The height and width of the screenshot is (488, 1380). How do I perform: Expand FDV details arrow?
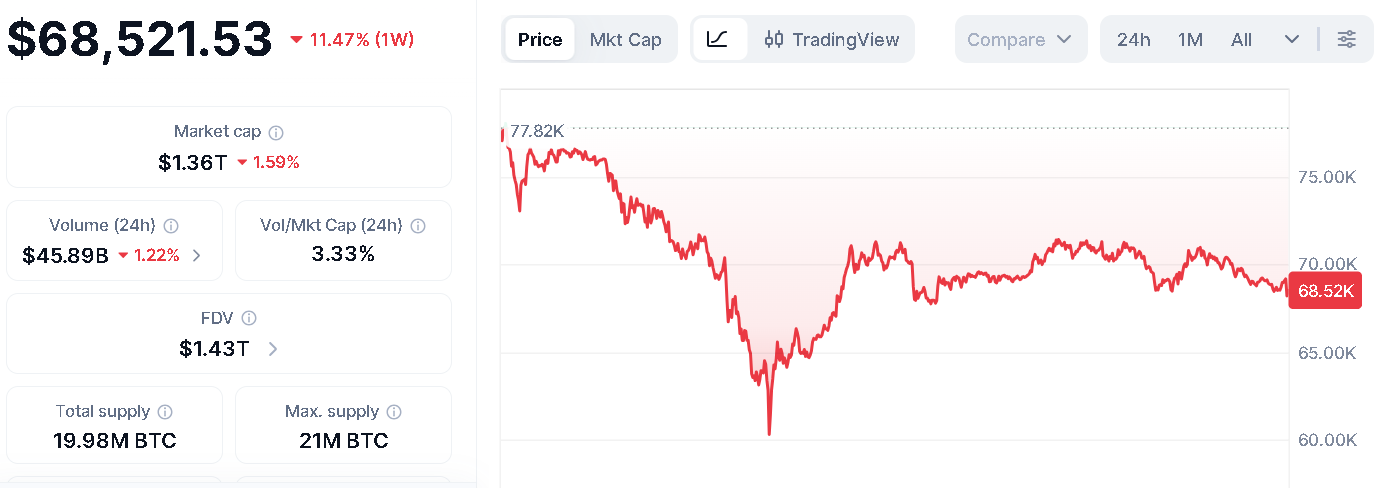coord(273,349)
